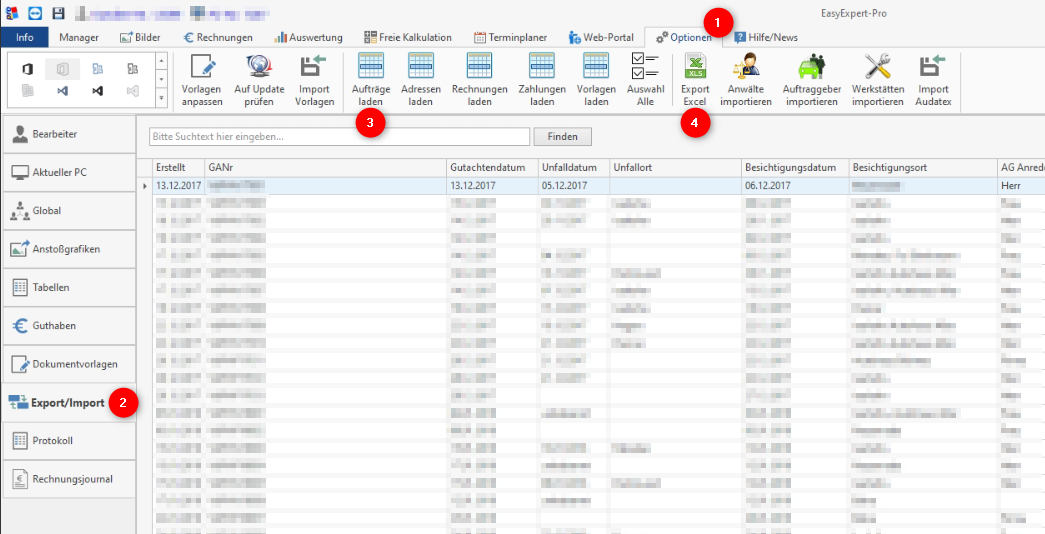Click the search text input field

point(339,137)
